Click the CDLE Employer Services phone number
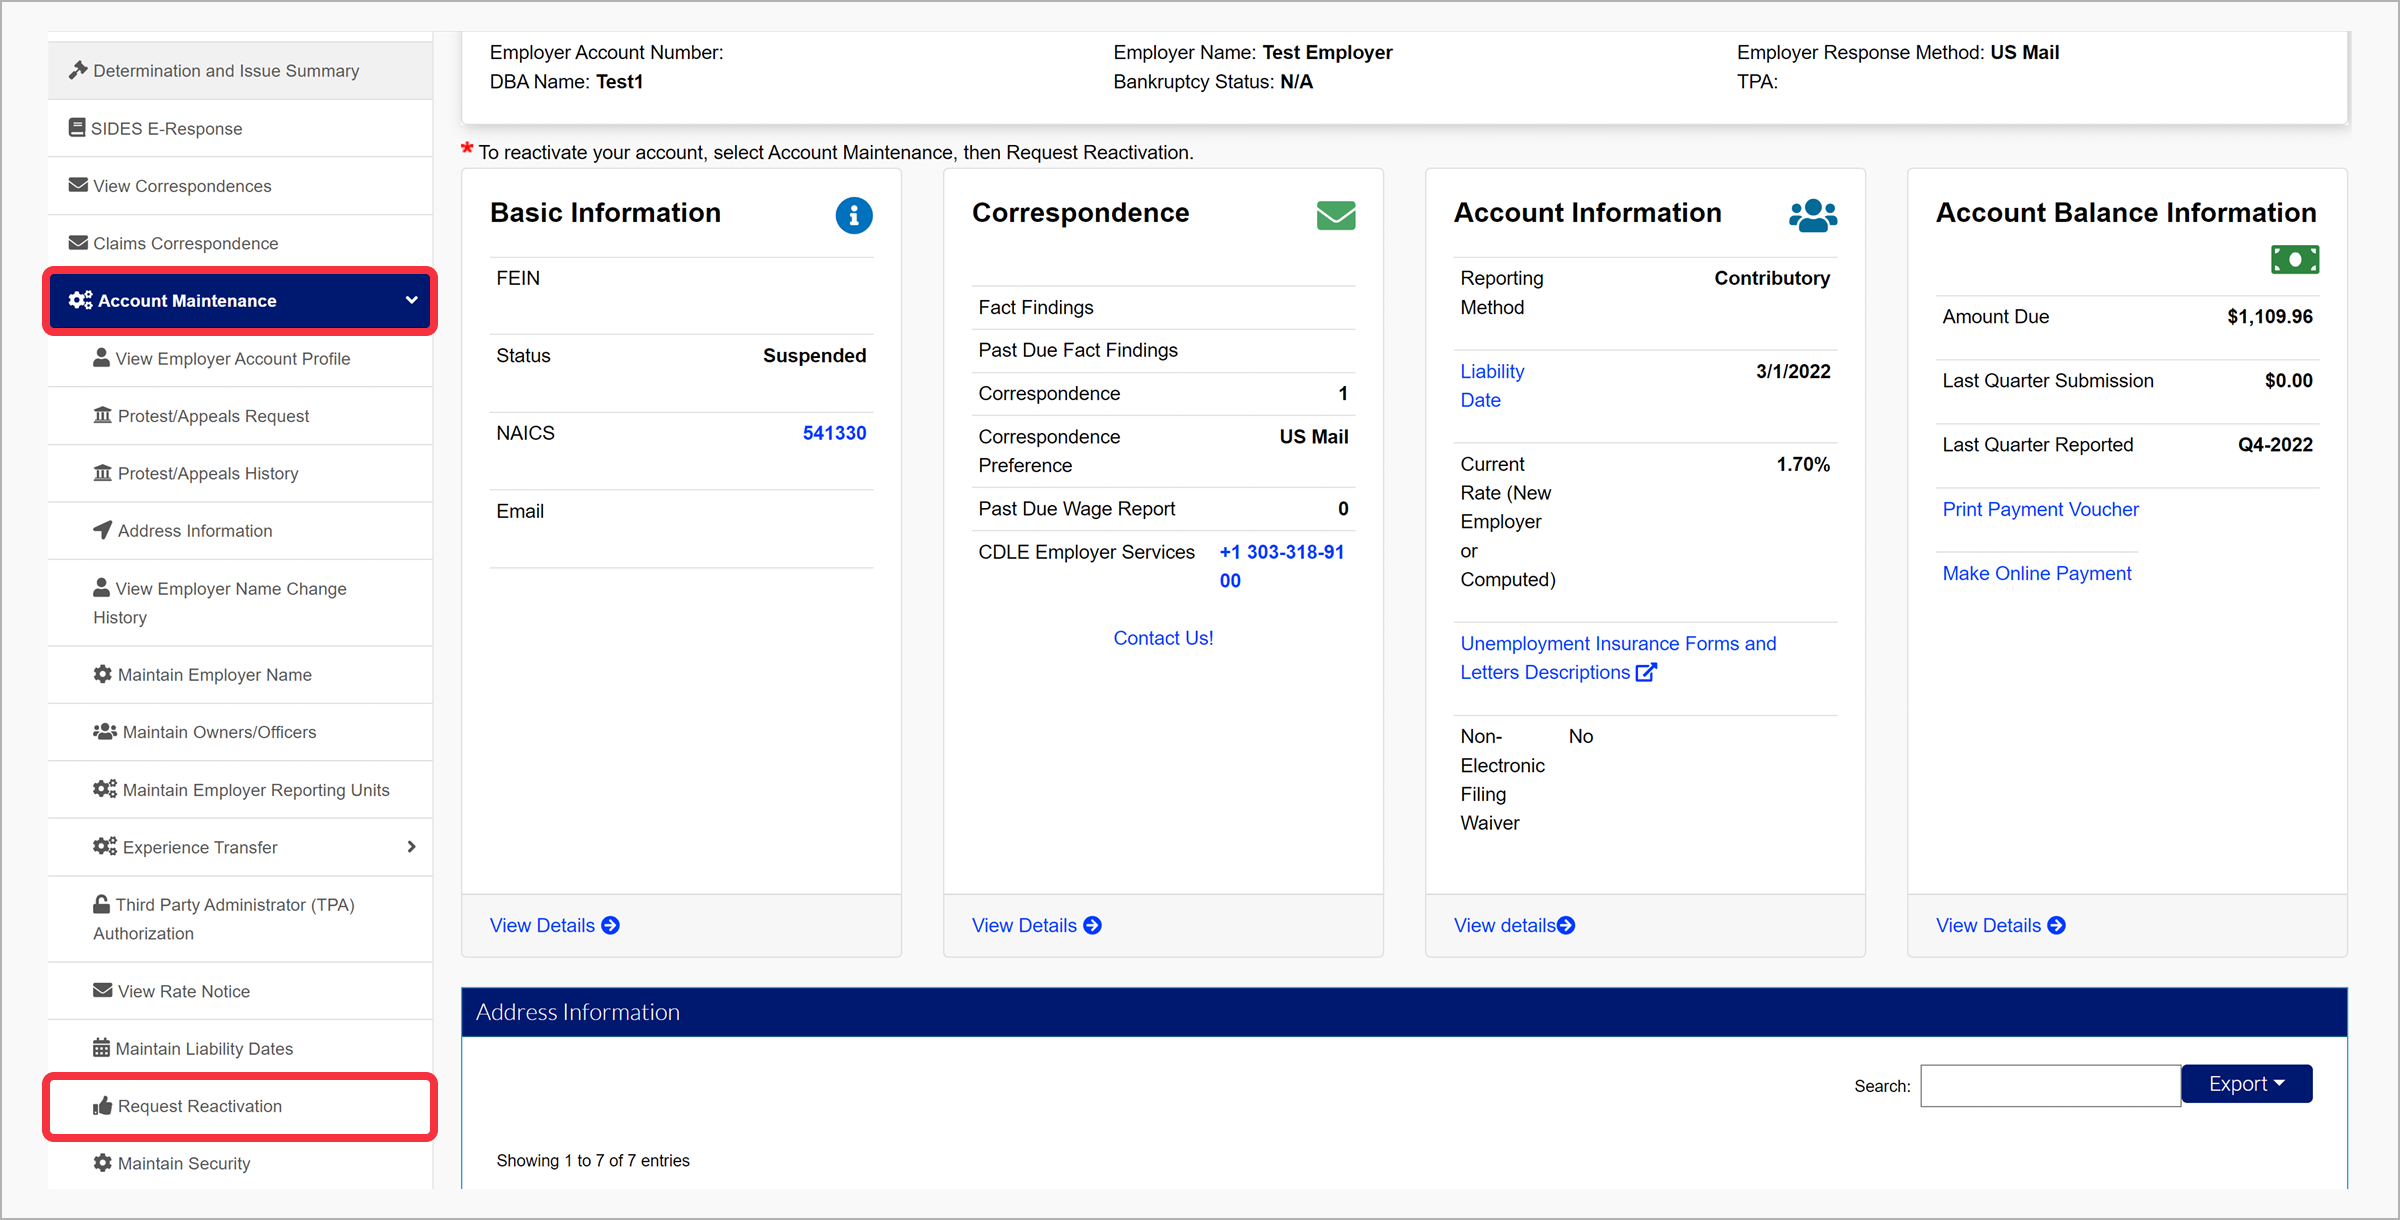 point(1282,566)
